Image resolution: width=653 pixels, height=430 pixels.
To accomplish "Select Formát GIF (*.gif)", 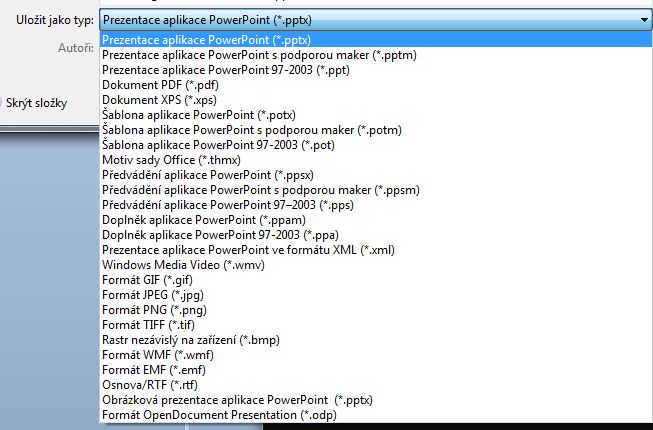I will point(376,280).
